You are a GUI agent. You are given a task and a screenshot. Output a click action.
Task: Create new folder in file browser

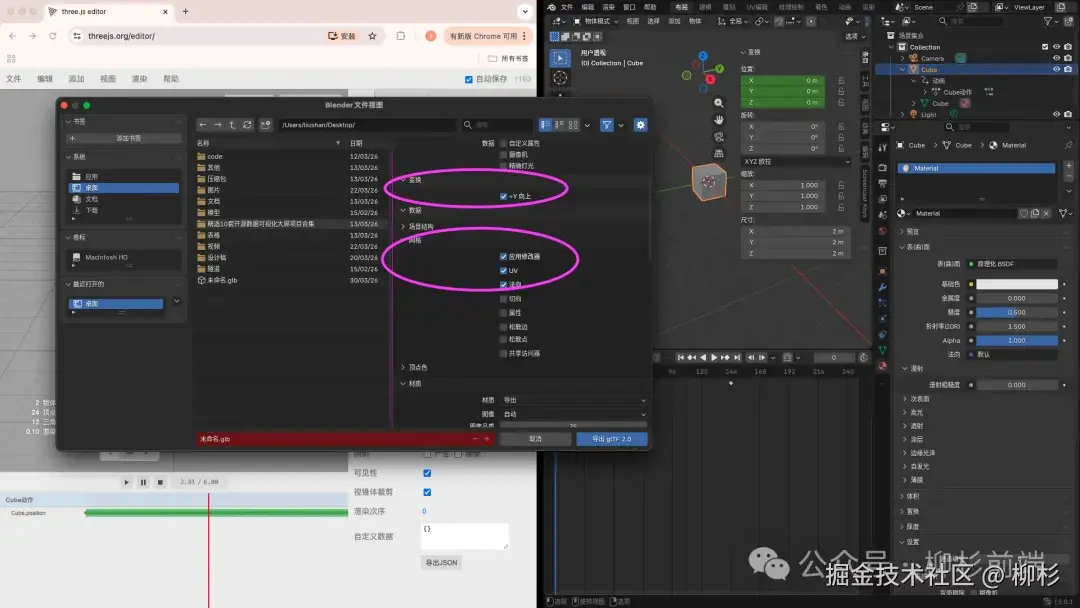tap(265, 125)
